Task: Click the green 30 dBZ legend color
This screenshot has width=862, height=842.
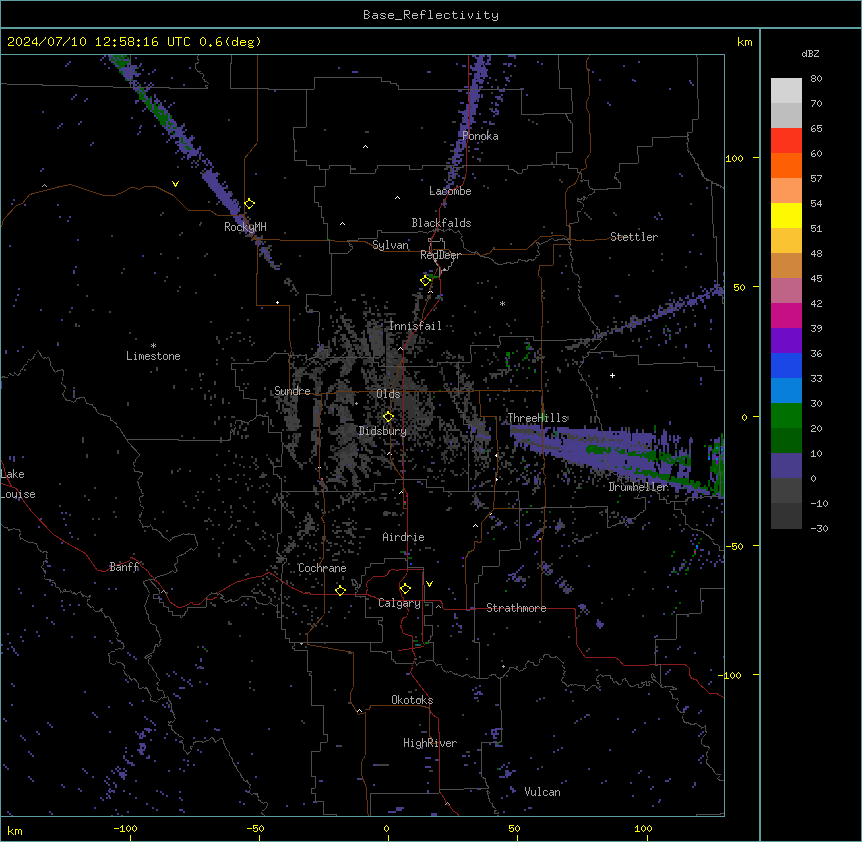Action: 786,416
